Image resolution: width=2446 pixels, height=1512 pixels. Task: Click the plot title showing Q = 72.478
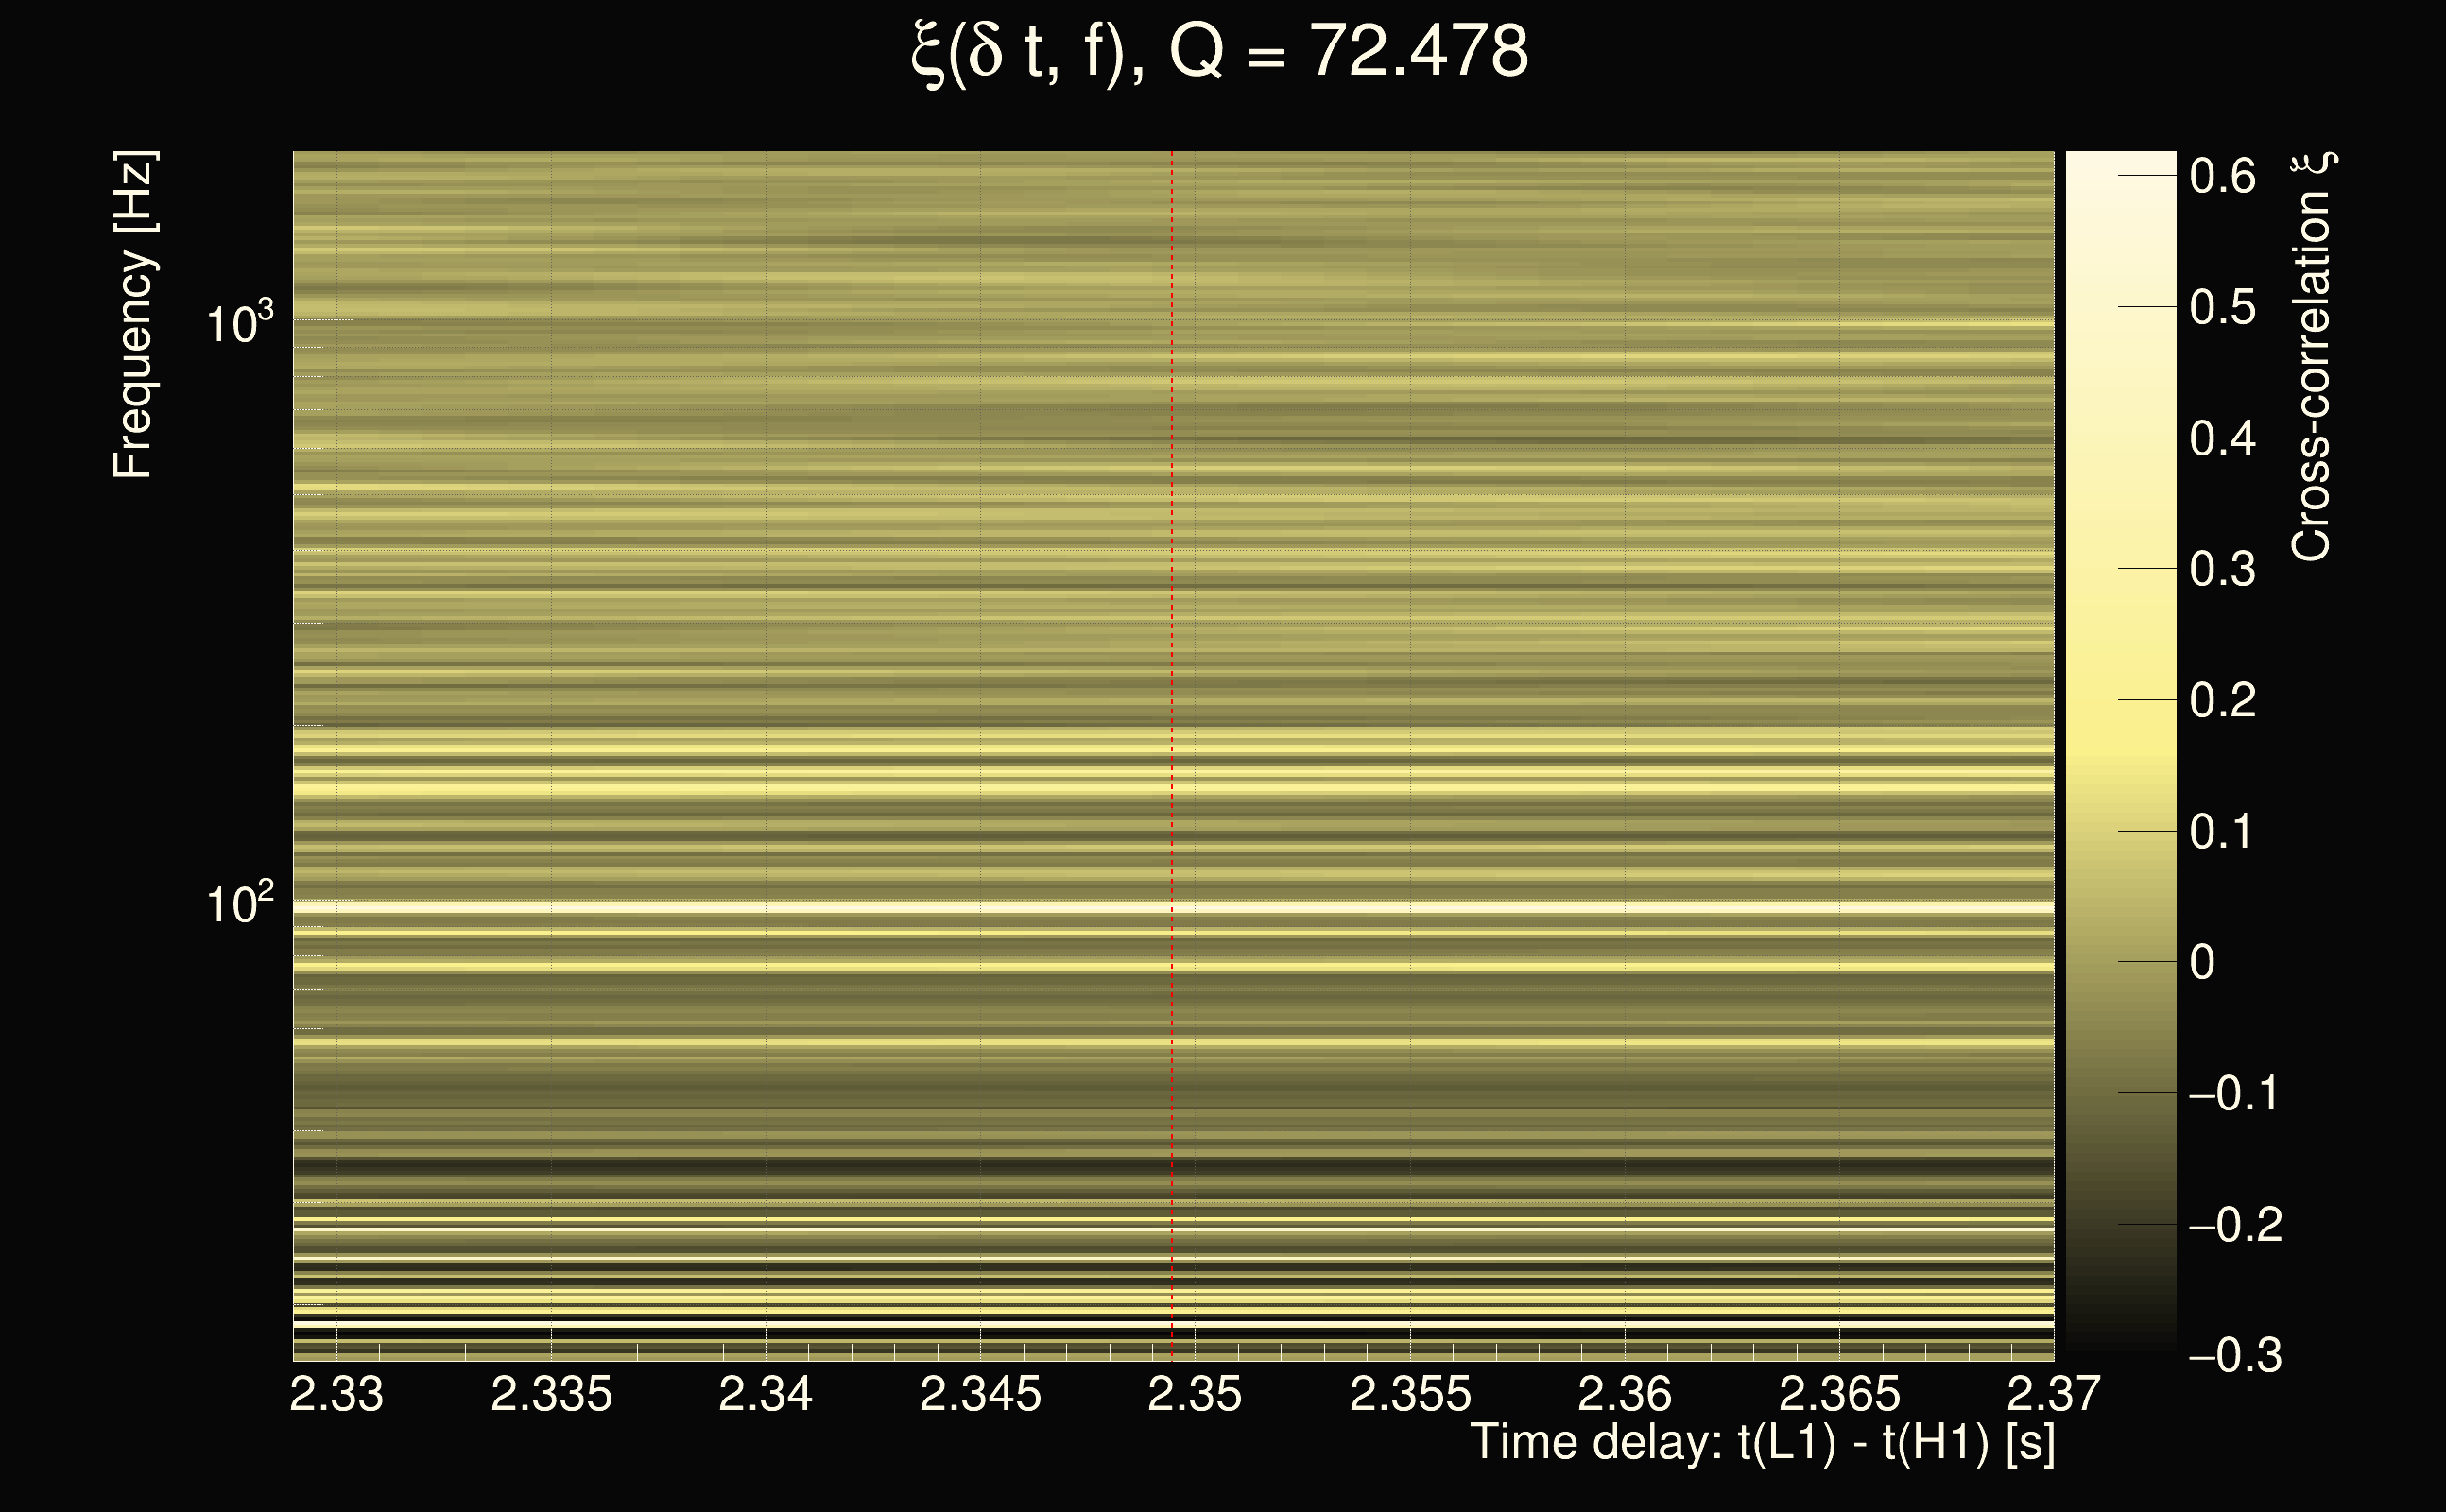[x=1220, y=52]
